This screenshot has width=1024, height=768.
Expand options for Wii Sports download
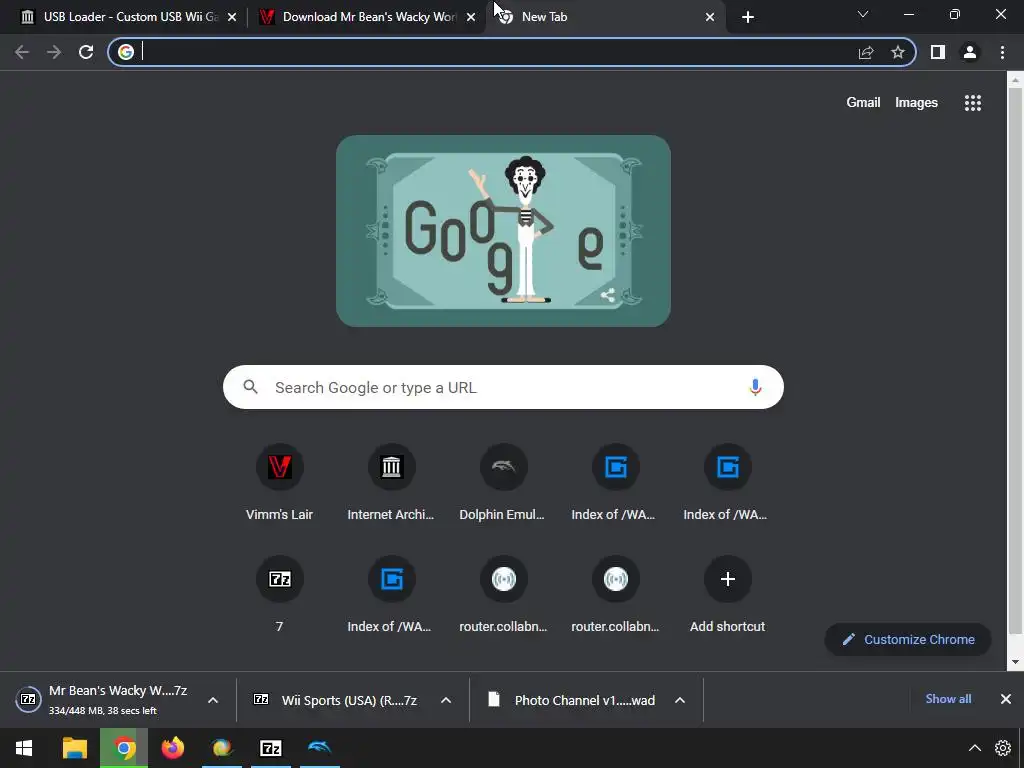446,700
